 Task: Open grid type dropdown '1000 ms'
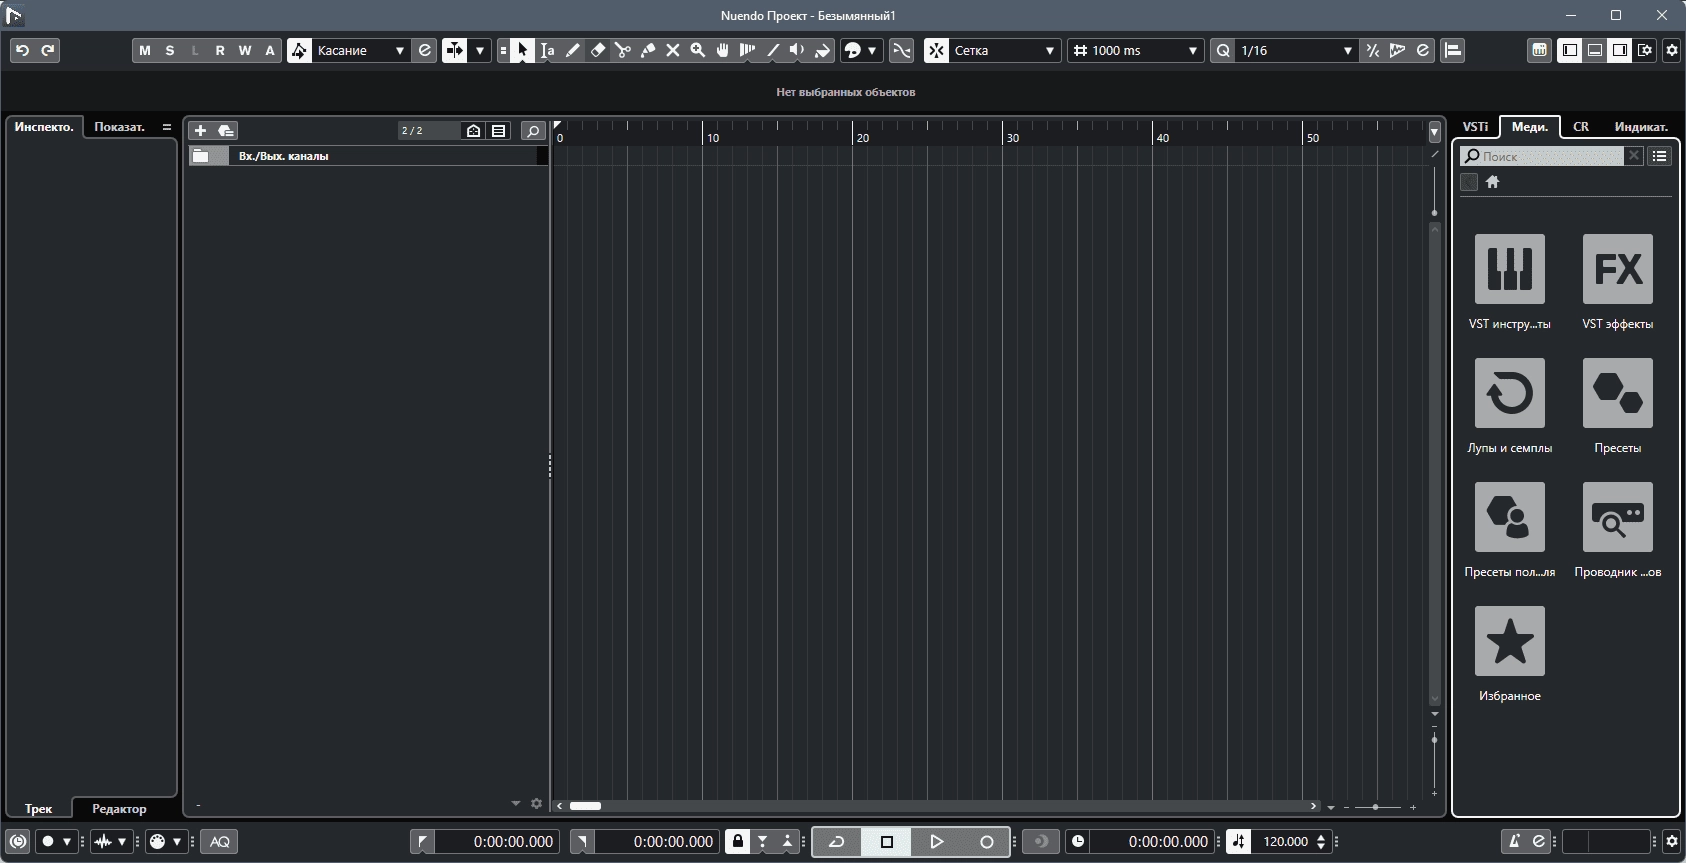(1135, 50)
